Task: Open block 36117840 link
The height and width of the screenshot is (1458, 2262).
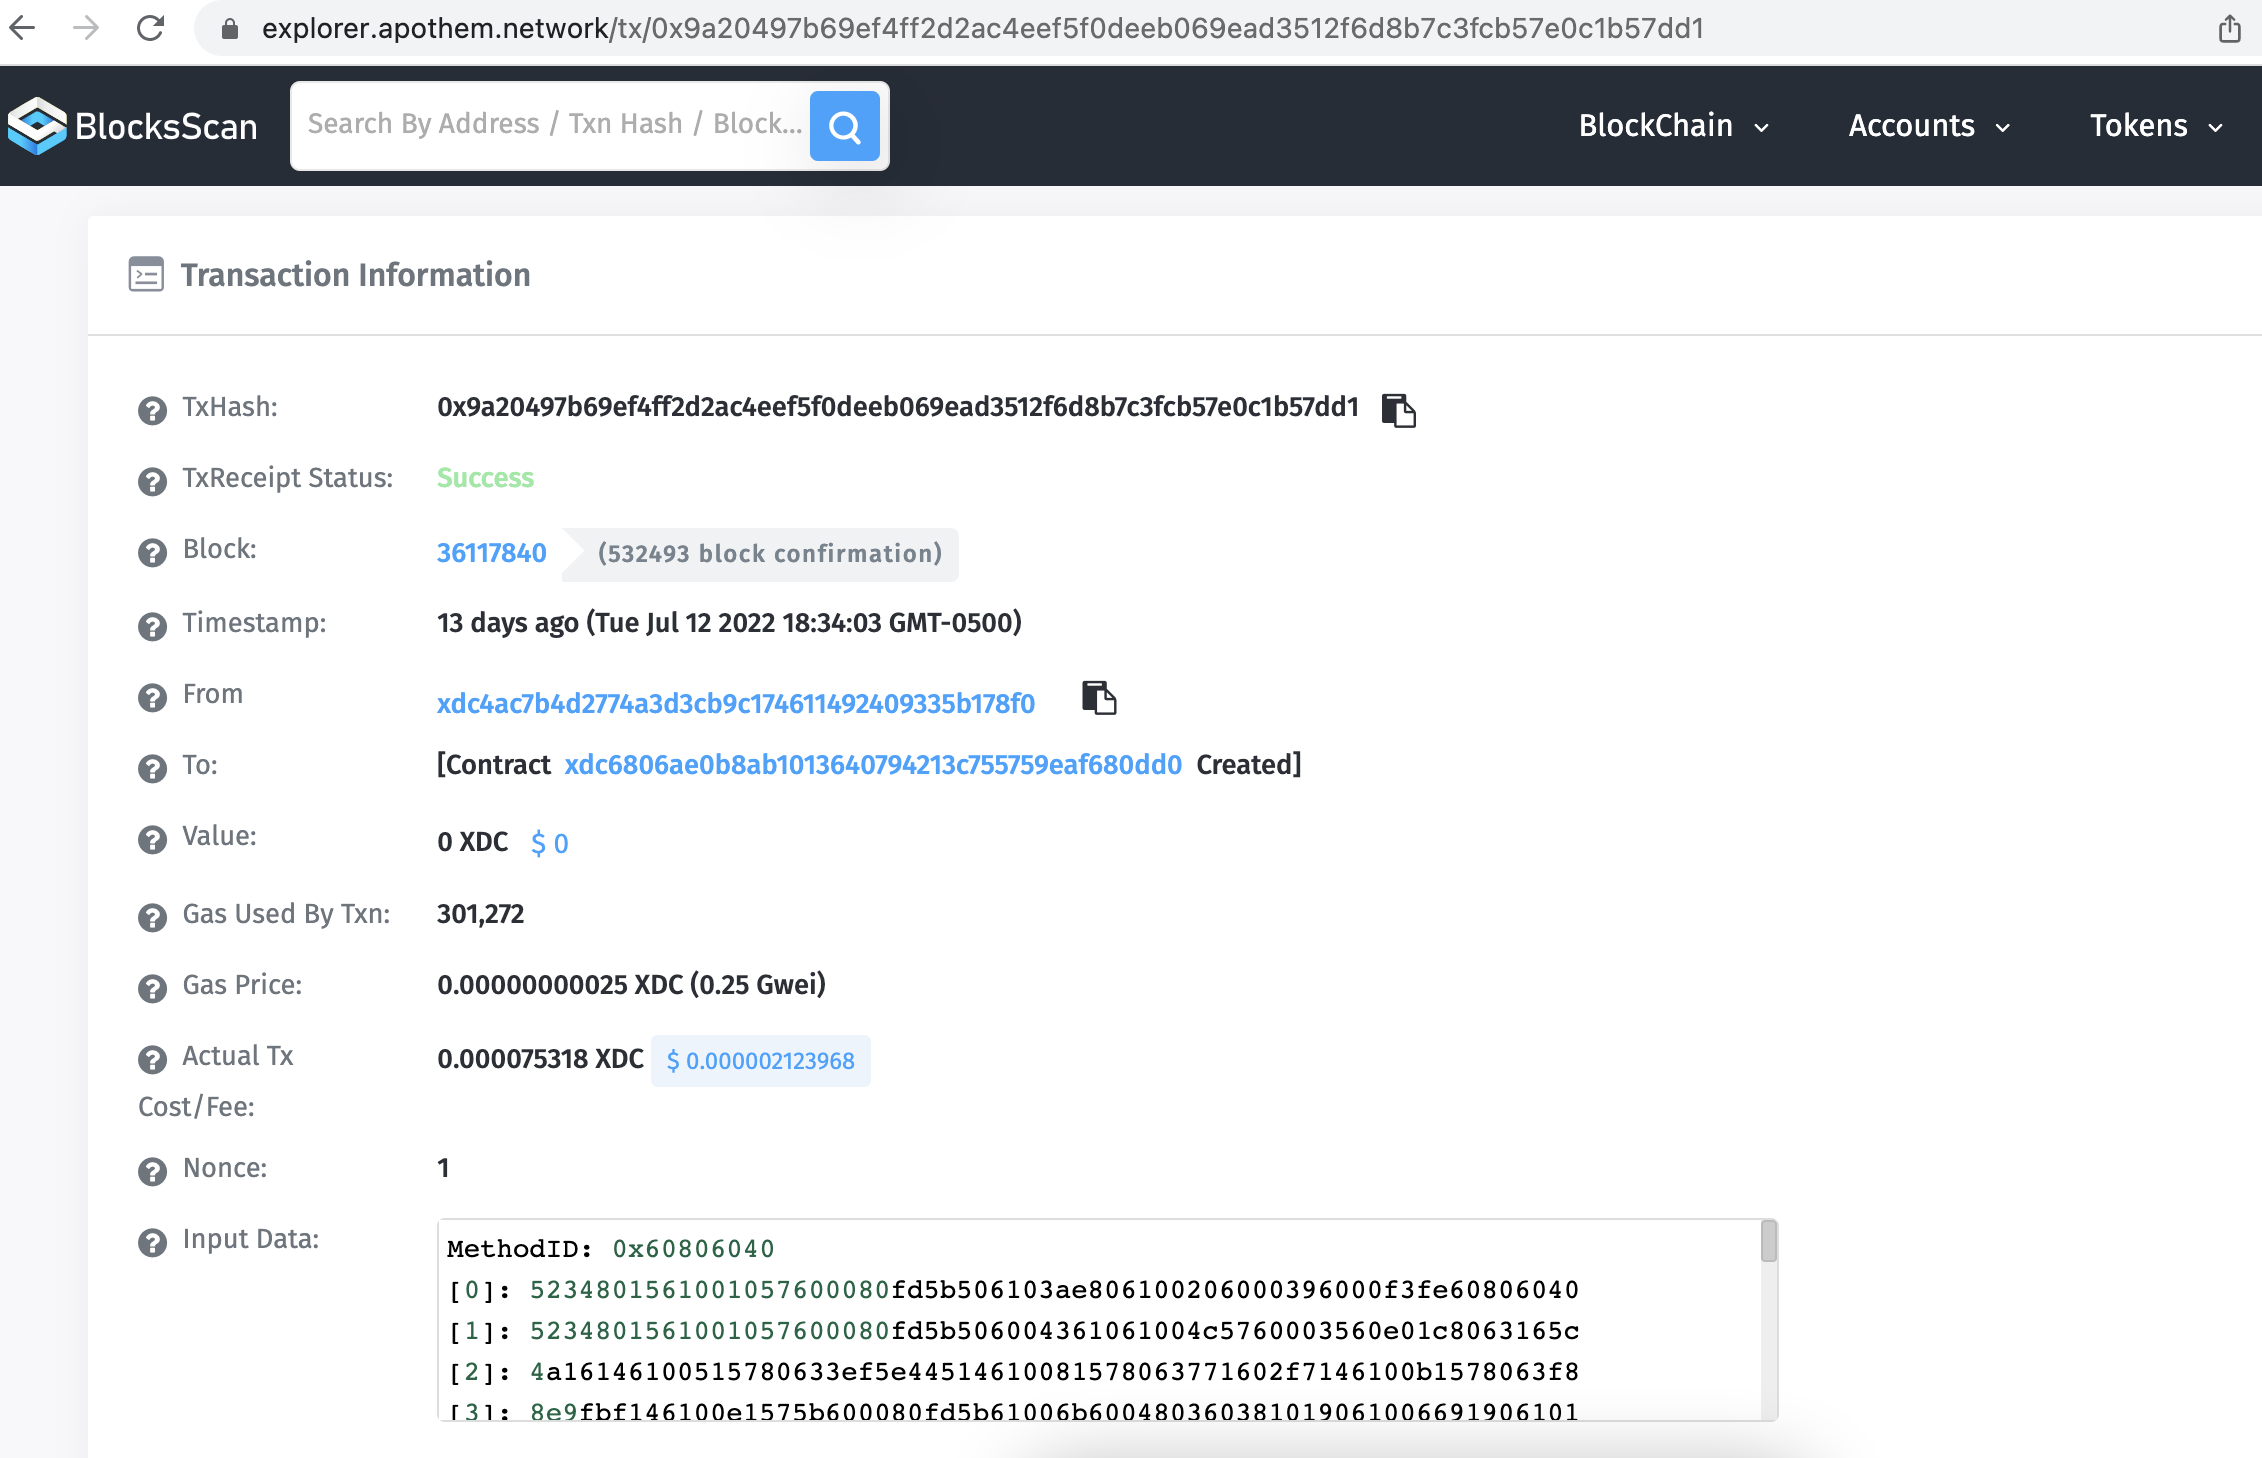Action: (491, 553)
